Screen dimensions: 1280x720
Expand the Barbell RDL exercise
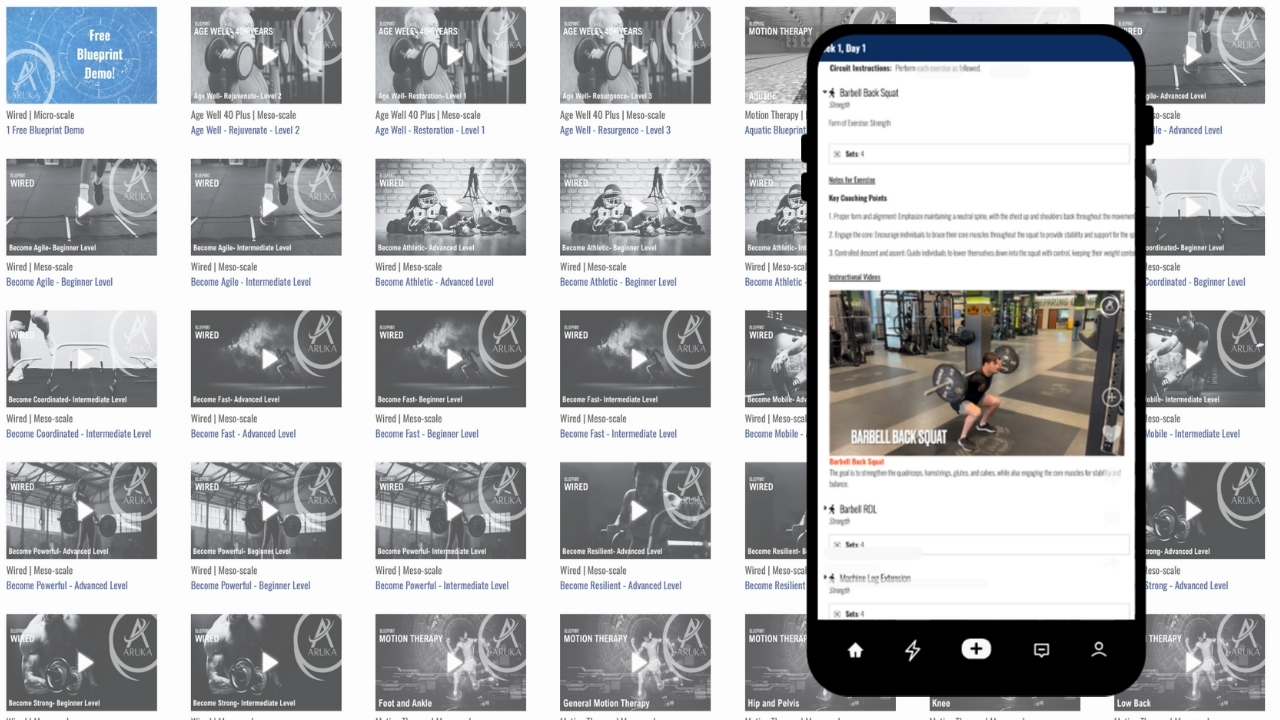(x=824, y=509)
